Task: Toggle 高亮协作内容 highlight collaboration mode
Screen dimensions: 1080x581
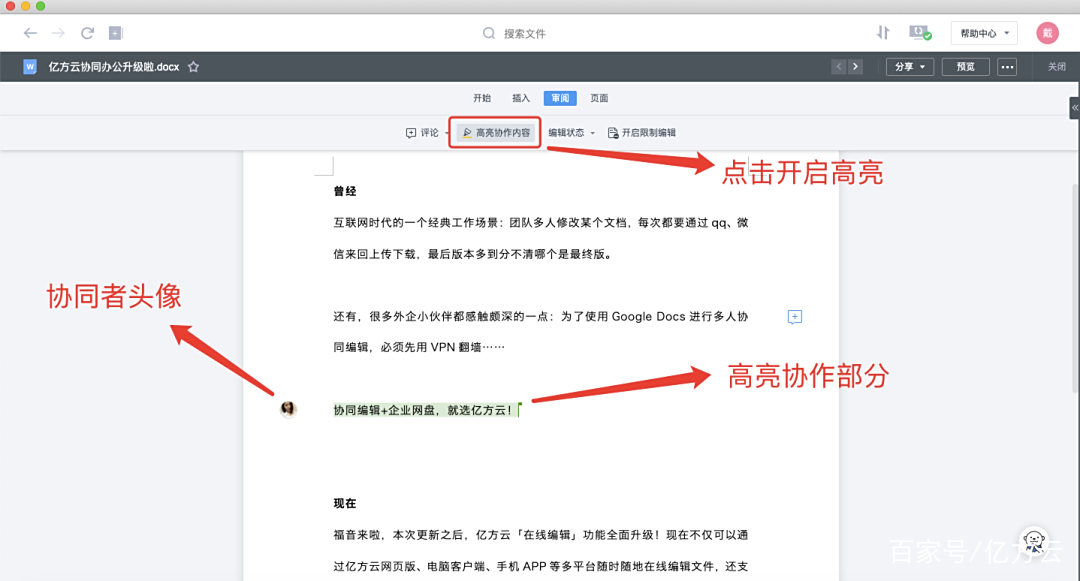Action: (x=495, y=131)
